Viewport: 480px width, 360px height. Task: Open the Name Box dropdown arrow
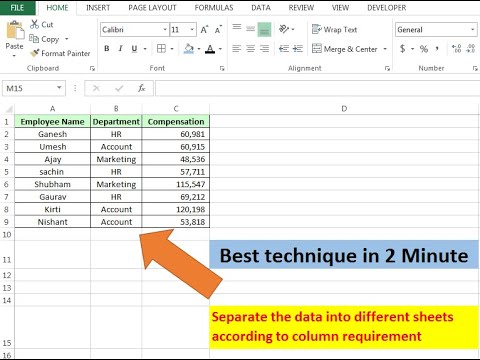(x=59, y=88)
